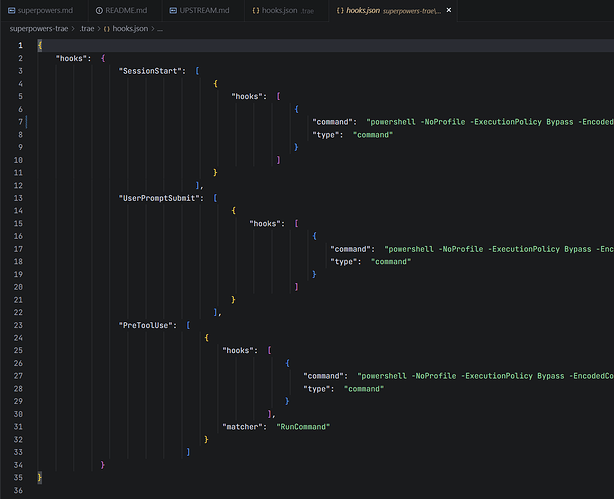Click the README.md info icon

click(99, 11)
